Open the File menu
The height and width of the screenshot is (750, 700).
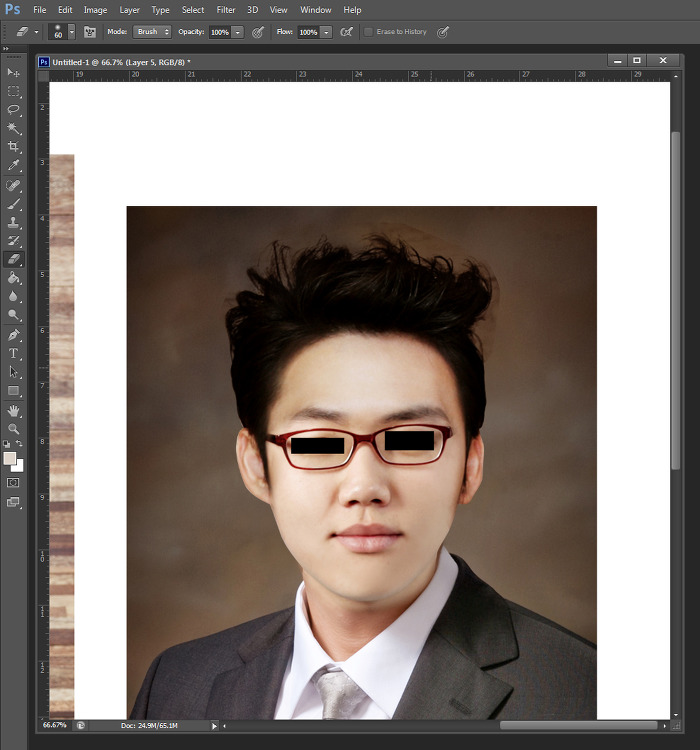pos(40,10)
